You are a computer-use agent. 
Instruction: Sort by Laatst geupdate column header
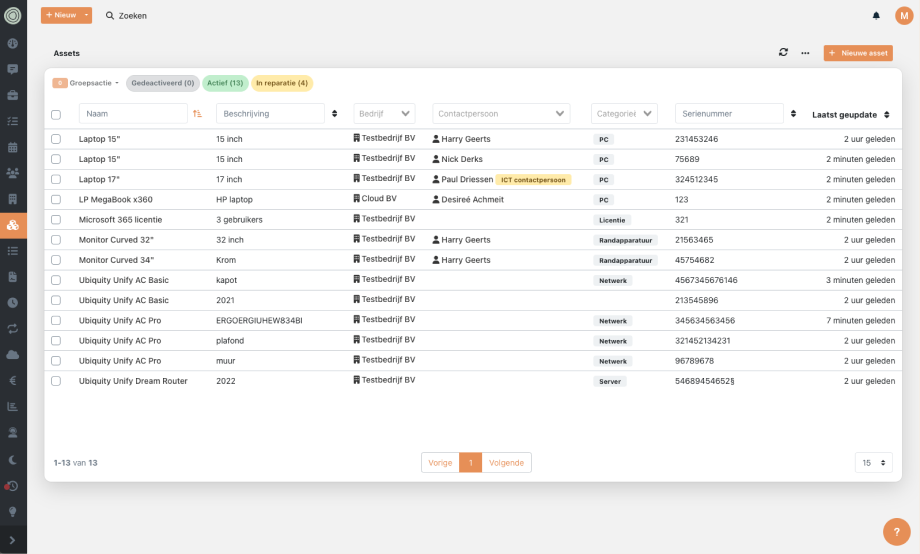pos(851,114)
